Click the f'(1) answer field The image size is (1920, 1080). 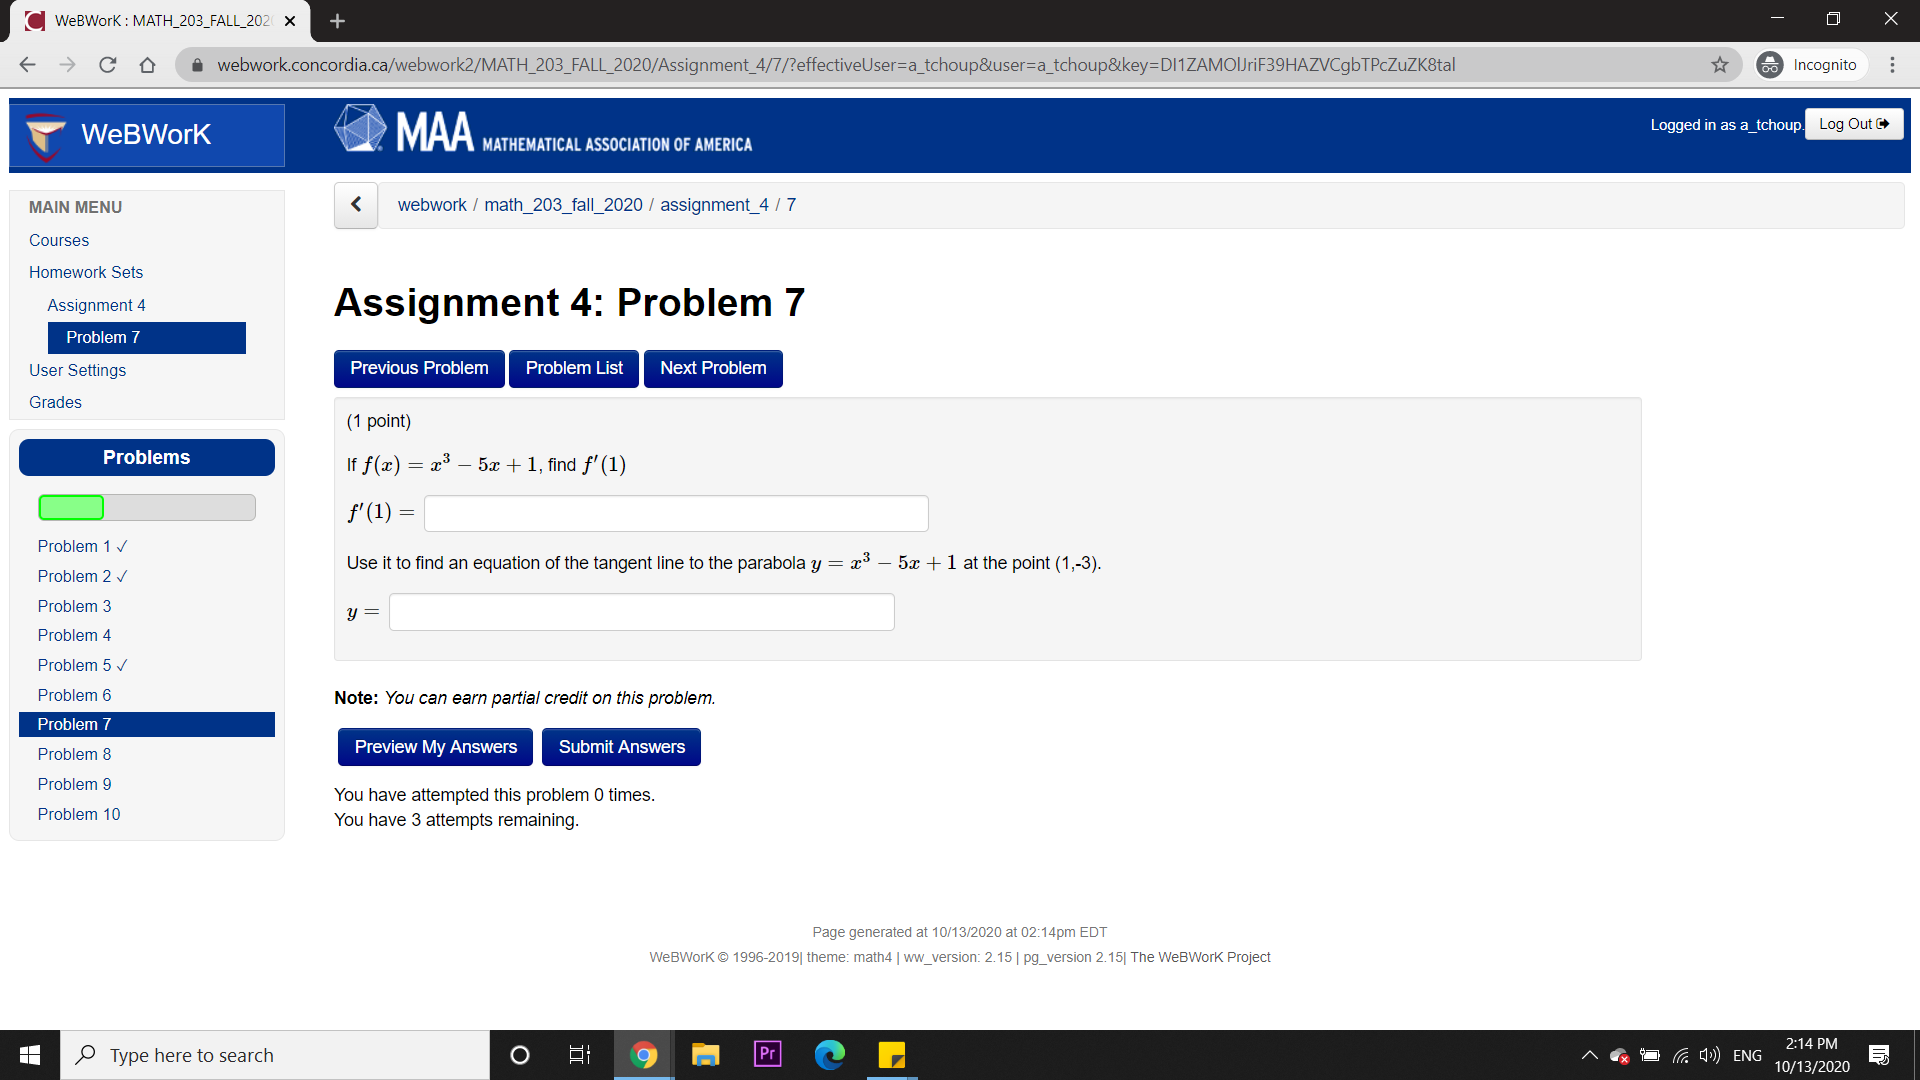click(x=676, y=513)
